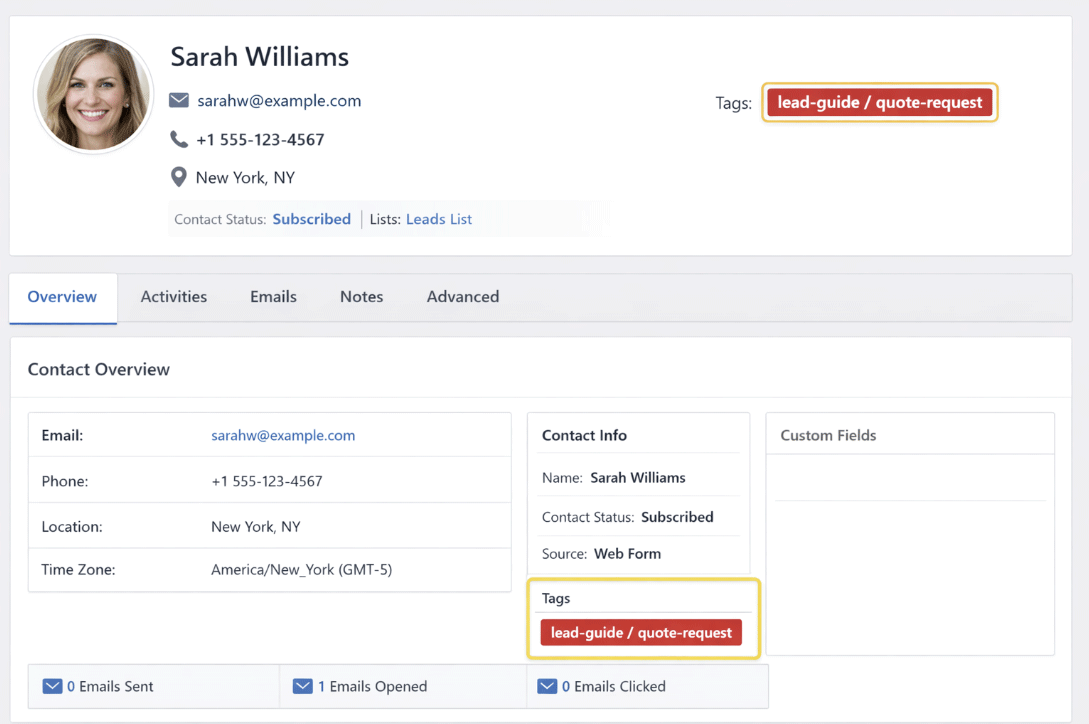1089x724 pixels.
Task: Click the location pin icon
Action: tap(179, 177)
